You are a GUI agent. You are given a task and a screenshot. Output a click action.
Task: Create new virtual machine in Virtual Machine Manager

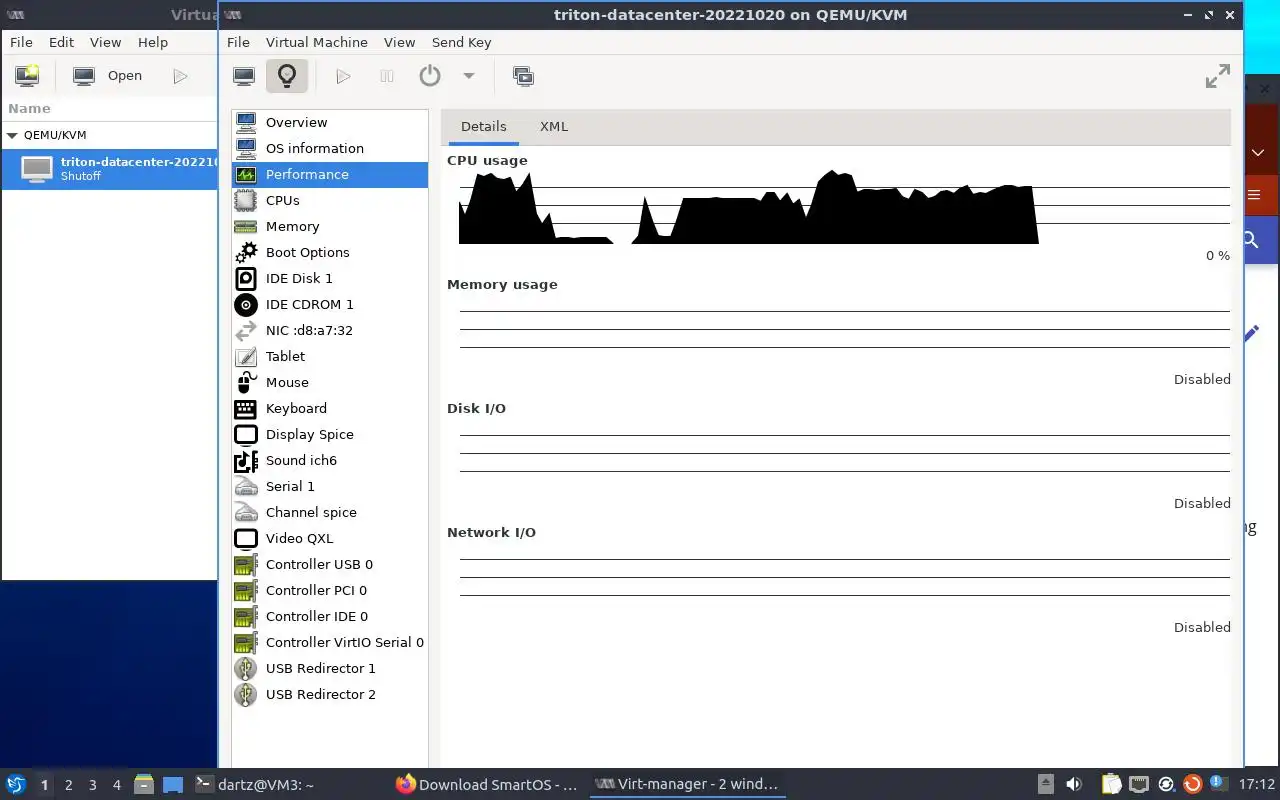[27, 76]
